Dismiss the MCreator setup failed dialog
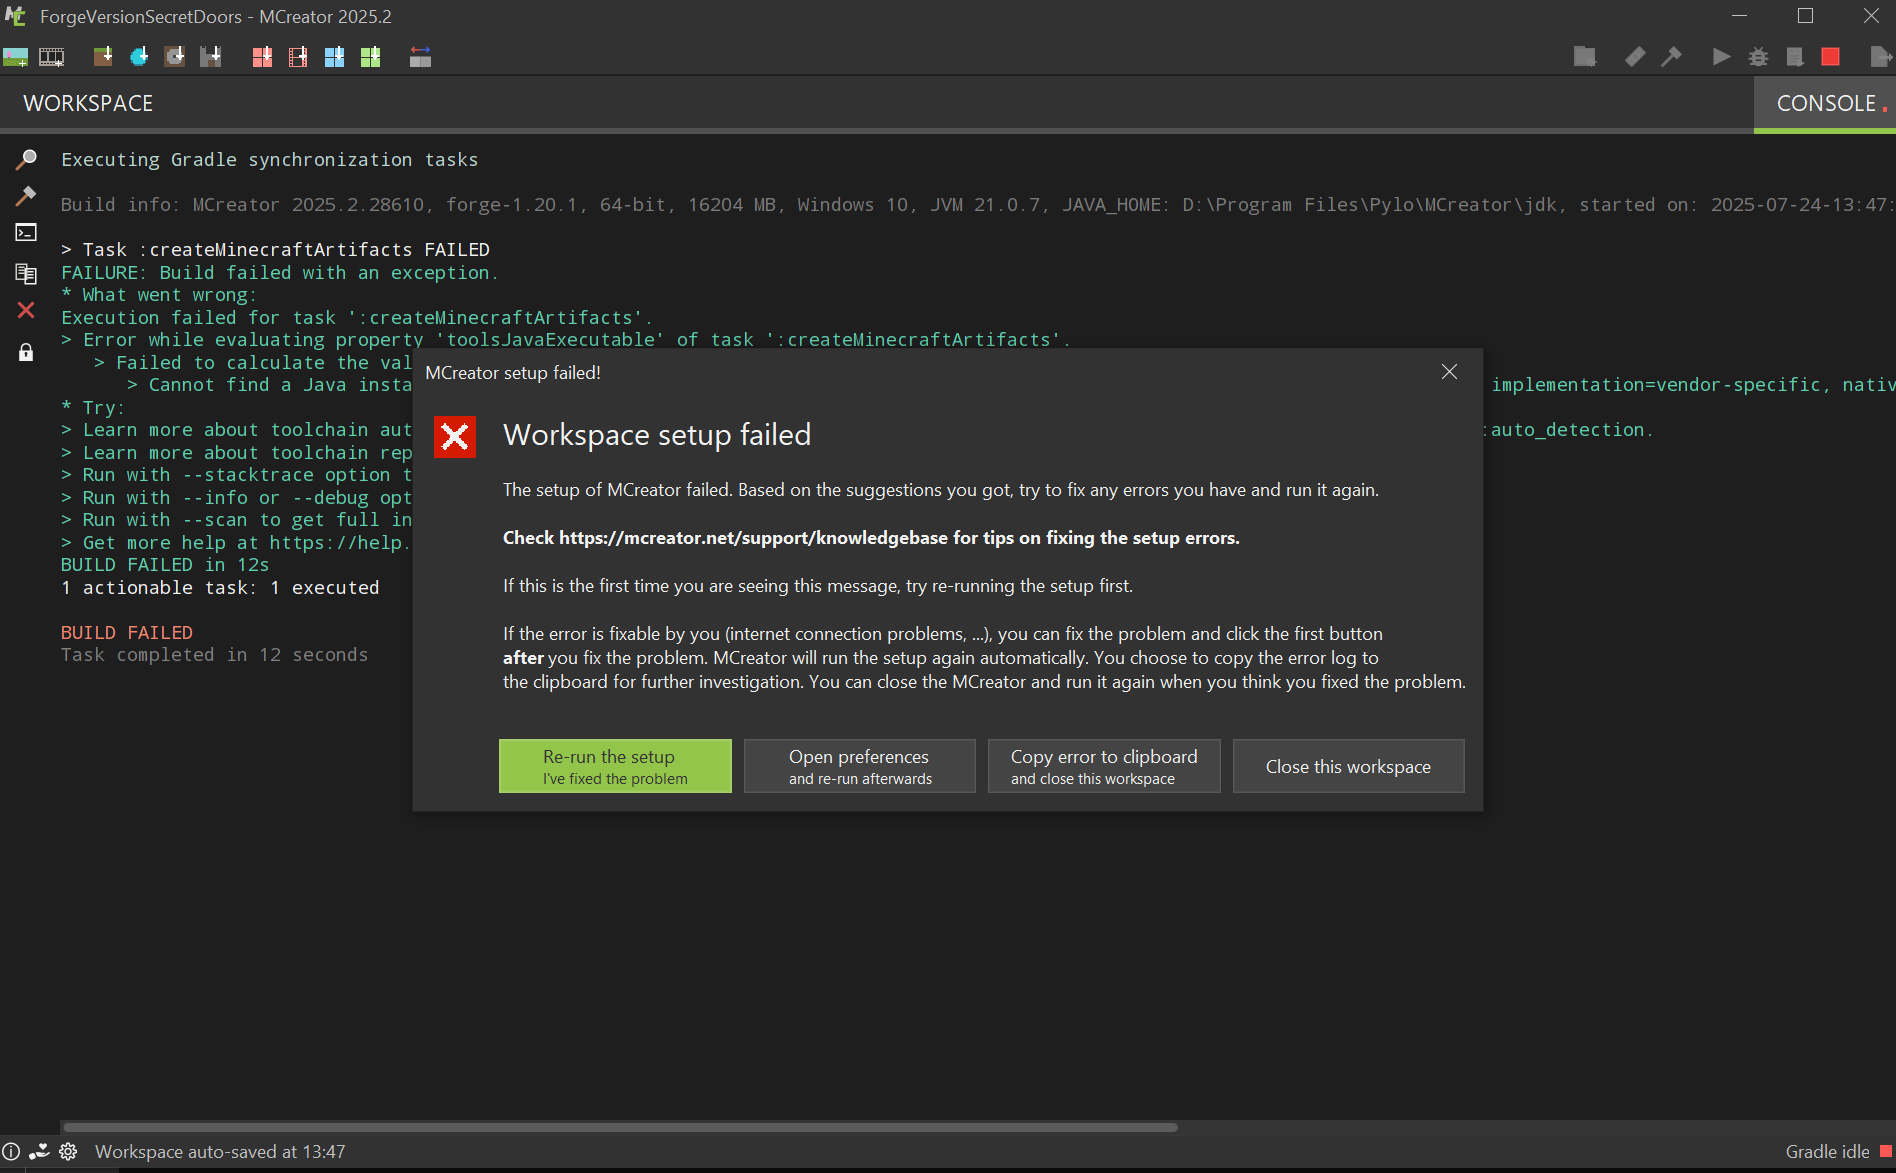This screenshot has height=1173, width=1896. pyautogui.click(x=1449, y=372)
